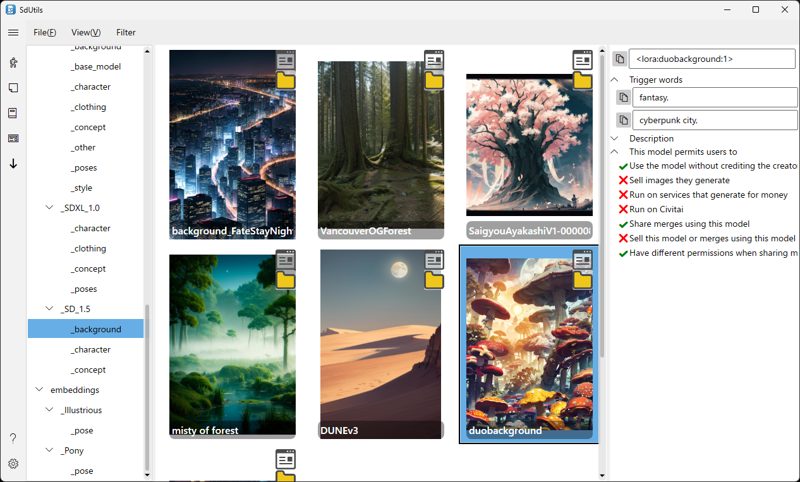The width and height of the screenshot is (800, 482).
Task: Click 'Sell images they generate' permission text
Action: 679,180
